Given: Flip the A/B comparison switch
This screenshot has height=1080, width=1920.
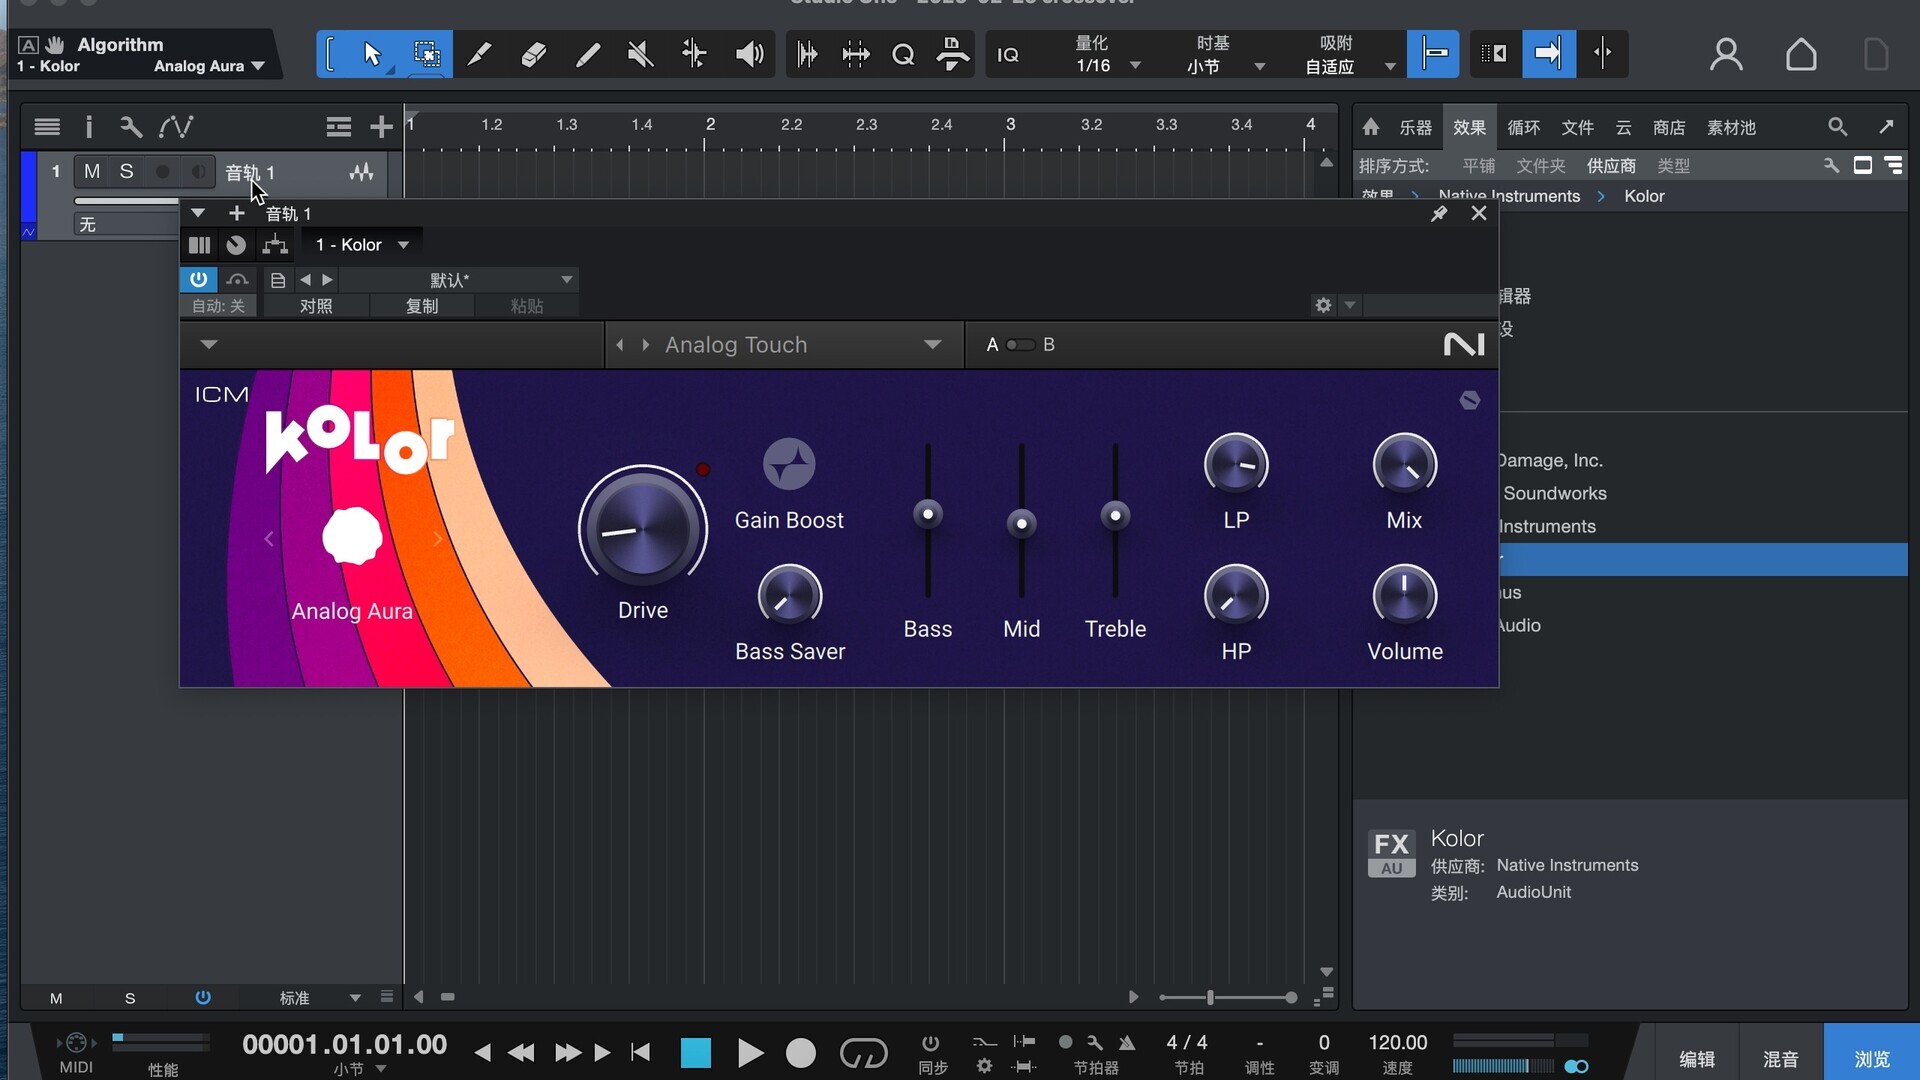Looking at the screenshot, I should [1020, 345].
